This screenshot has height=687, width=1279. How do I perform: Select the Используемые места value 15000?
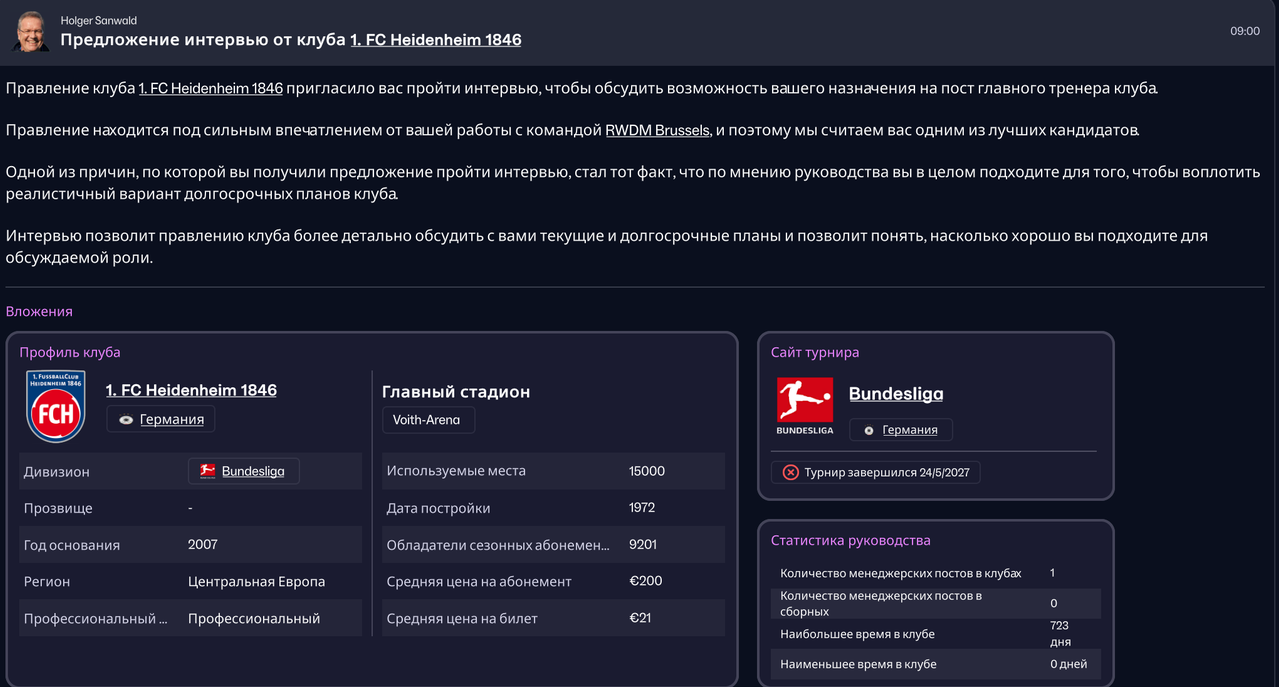point(647,471)
